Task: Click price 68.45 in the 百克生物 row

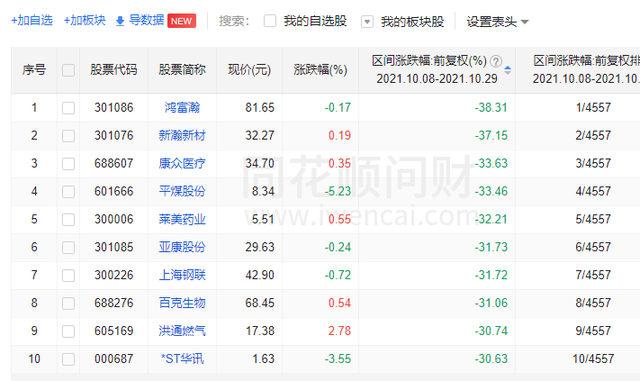Action: tap(260, 303)
